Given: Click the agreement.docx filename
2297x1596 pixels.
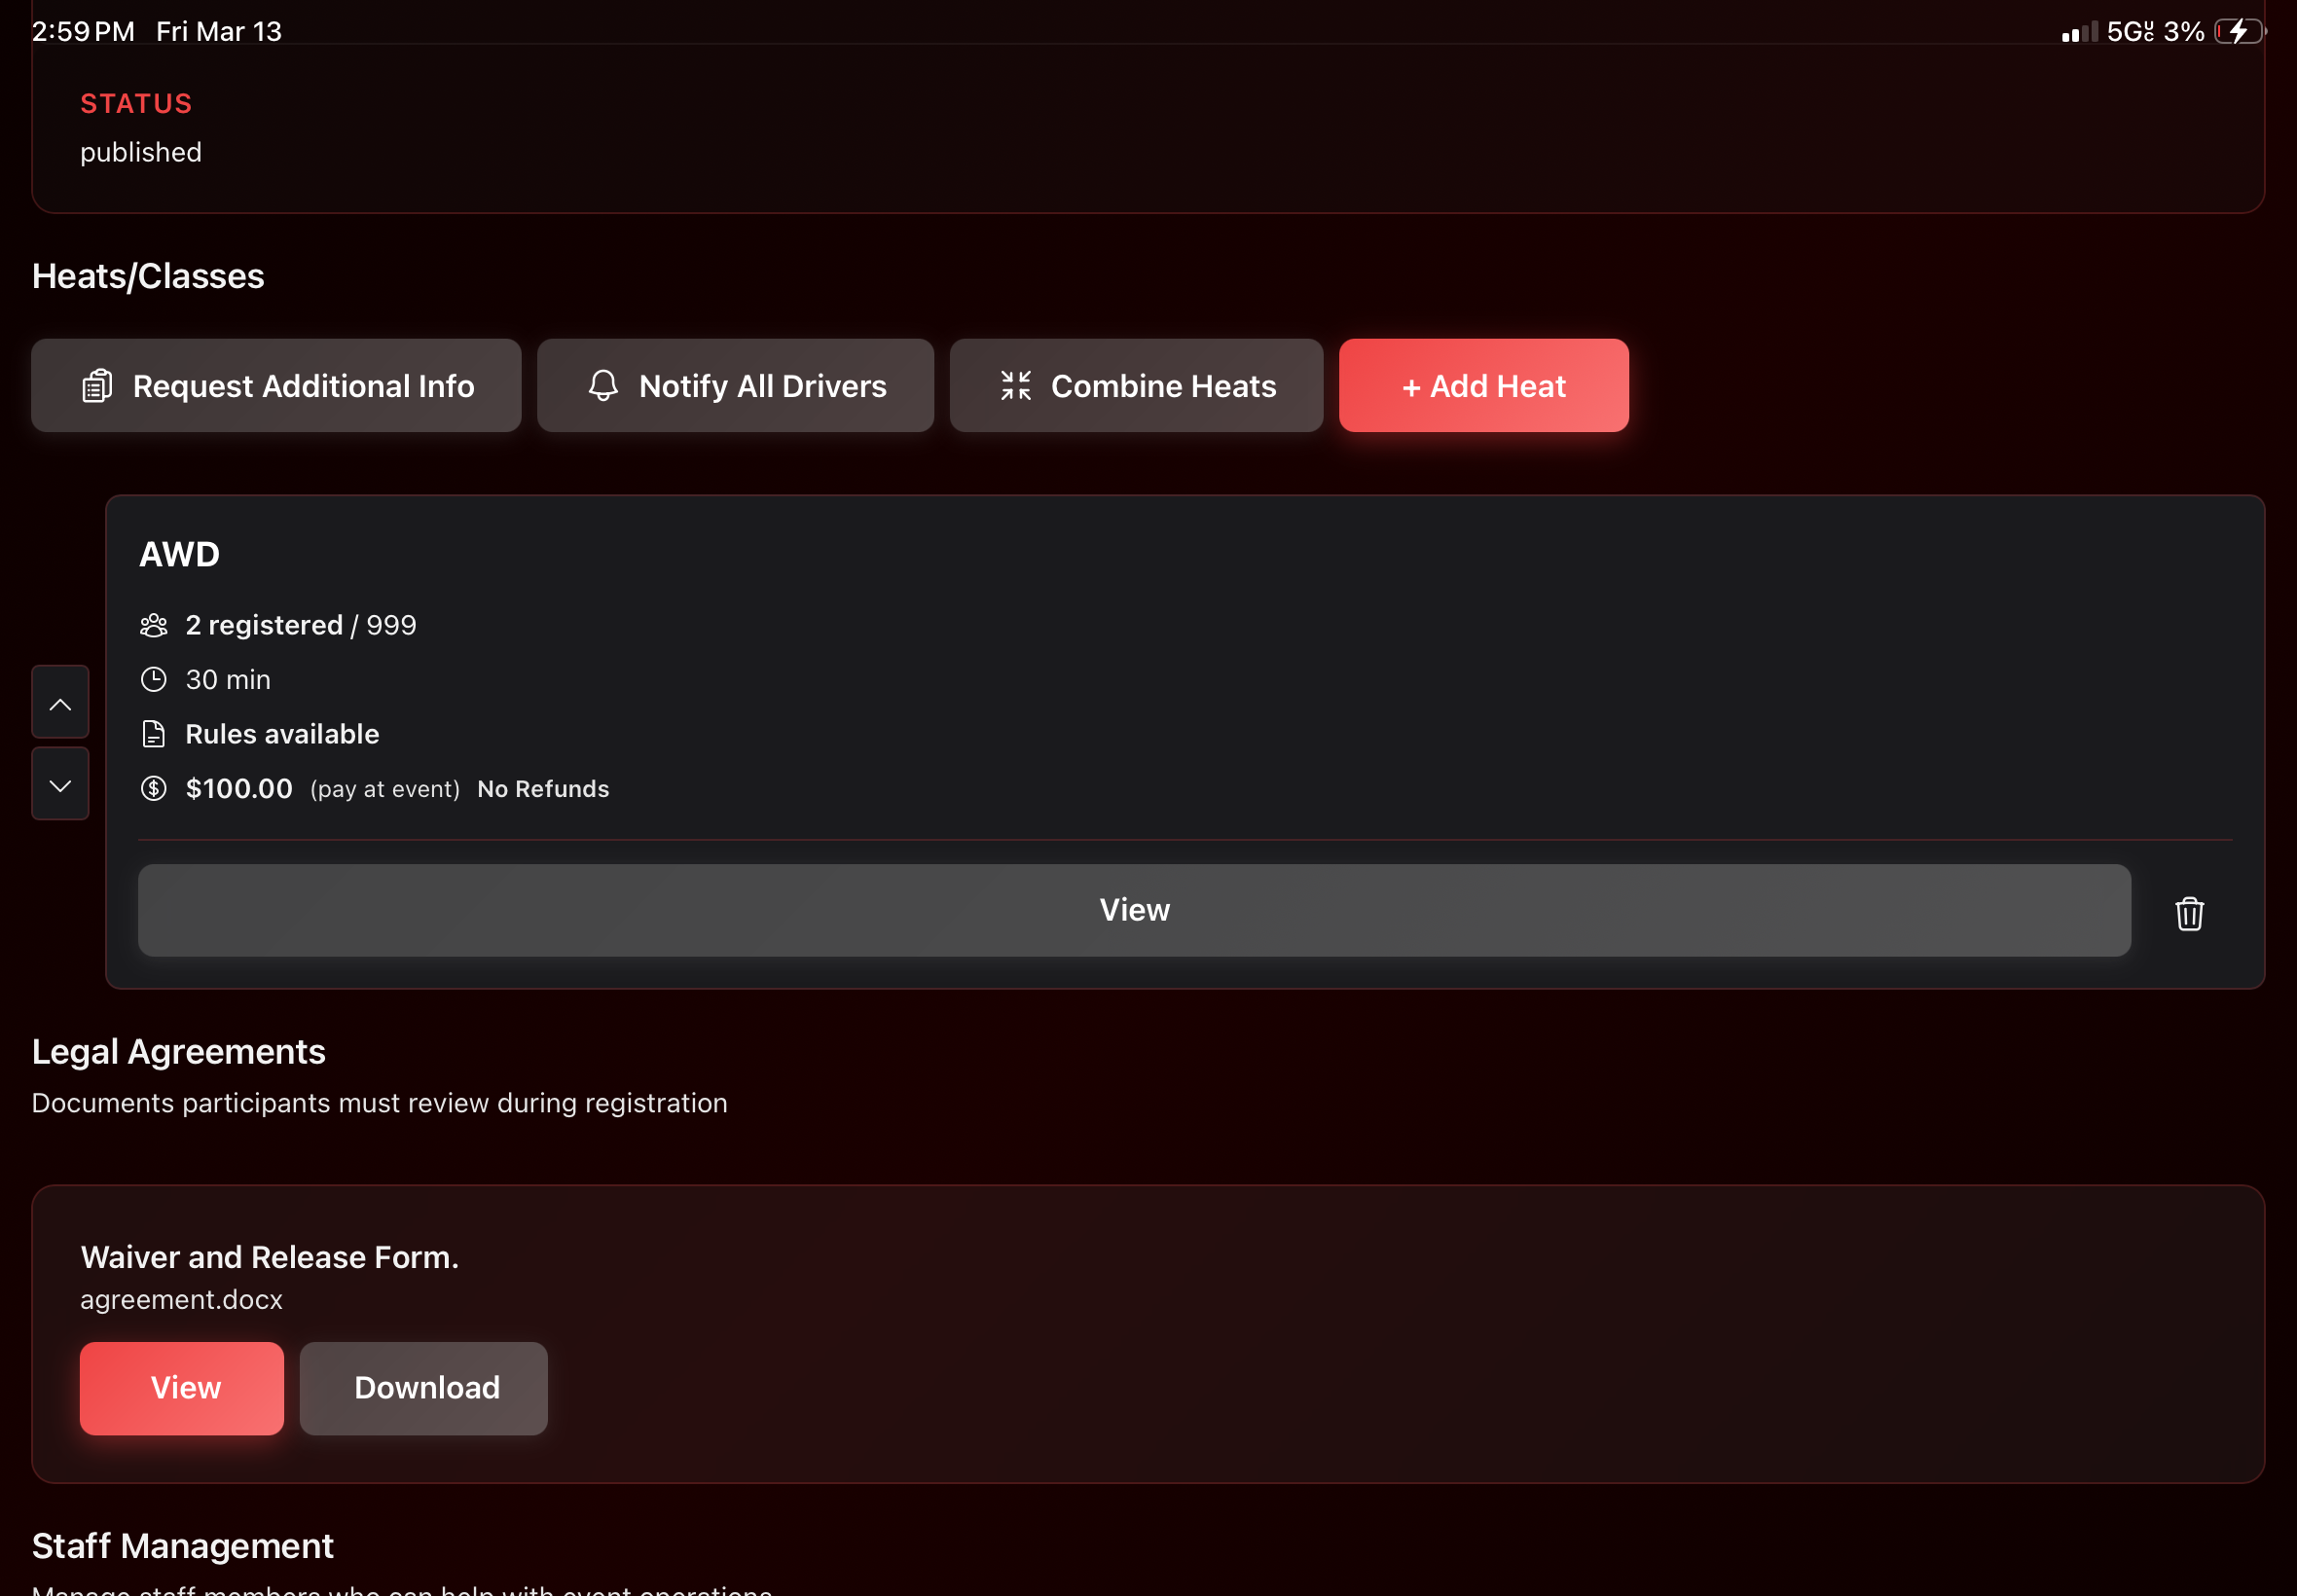Looking at the screenshot, I should [181, 1300].
